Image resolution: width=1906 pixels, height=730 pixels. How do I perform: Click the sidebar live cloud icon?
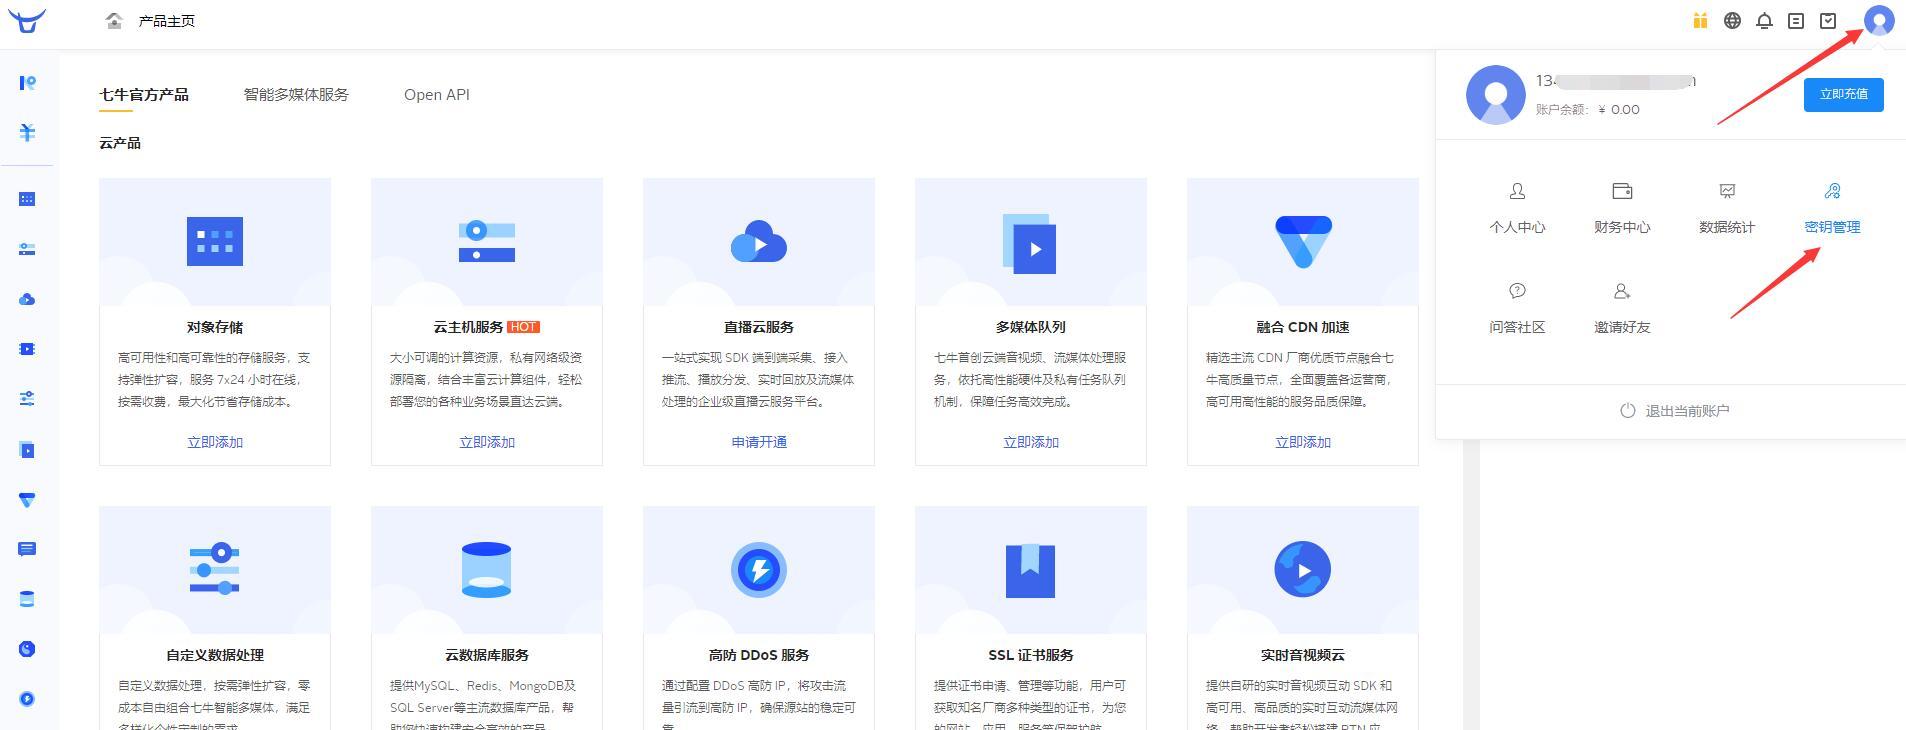27,299
